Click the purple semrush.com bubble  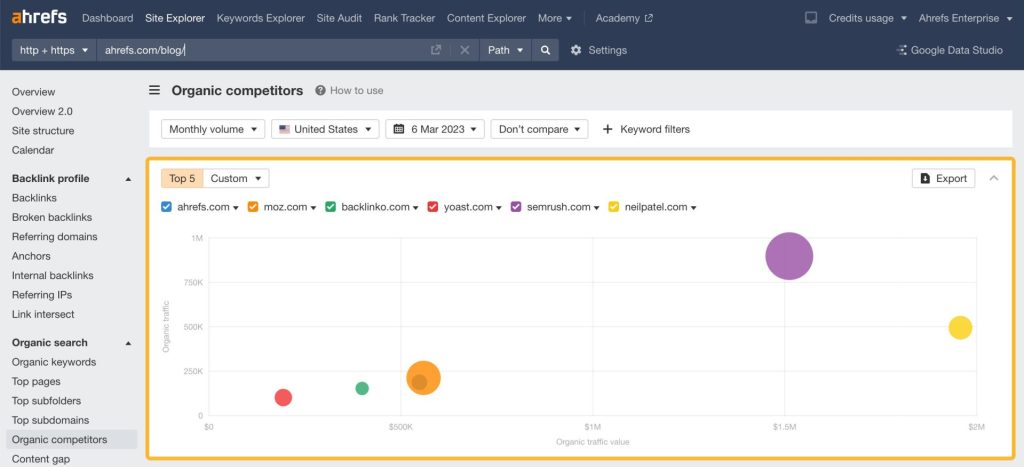(789, 256)
